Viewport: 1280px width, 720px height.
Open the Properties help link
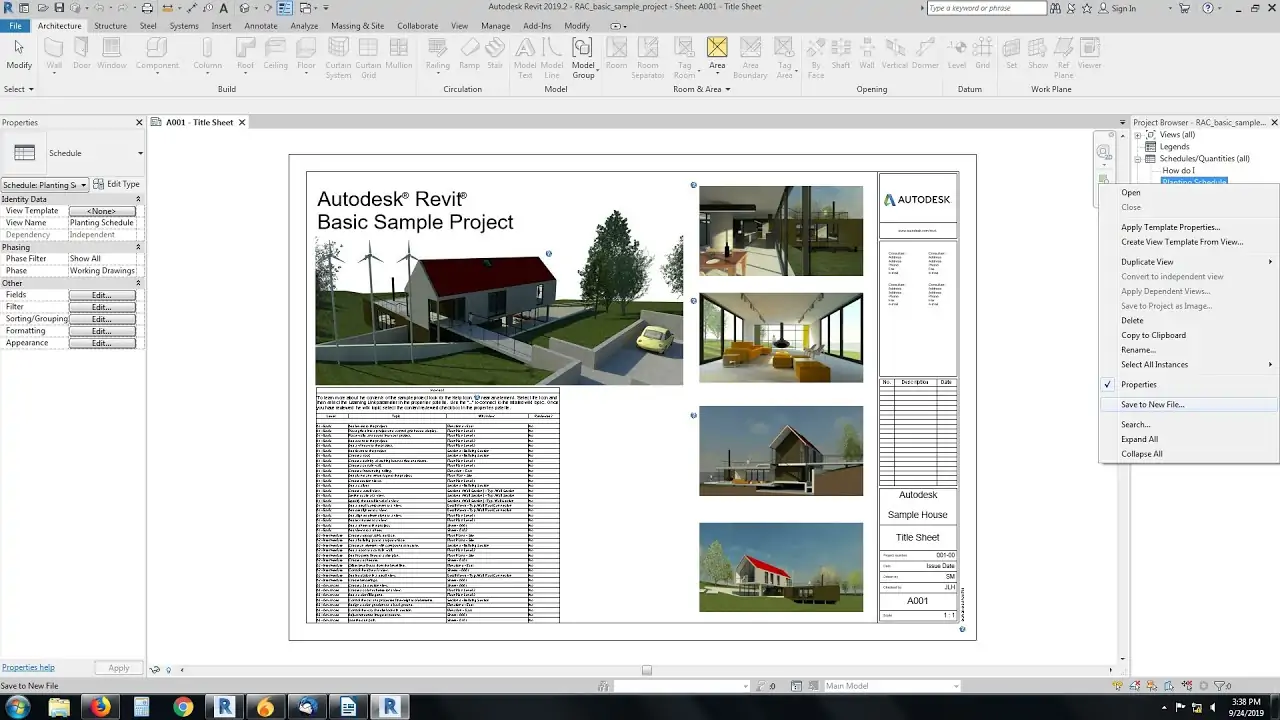pyautogui.click(x=28, y=667)
